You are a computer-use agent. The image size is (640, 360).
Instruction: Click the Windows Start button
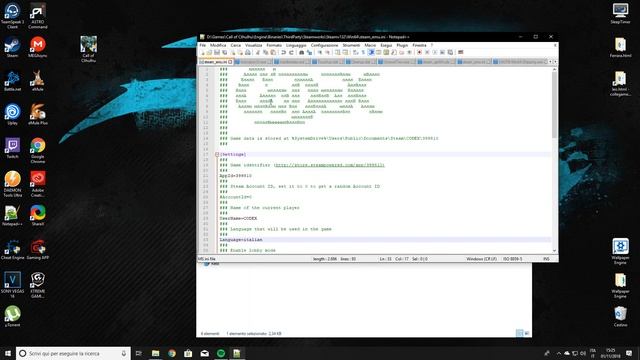click(8, 353)
